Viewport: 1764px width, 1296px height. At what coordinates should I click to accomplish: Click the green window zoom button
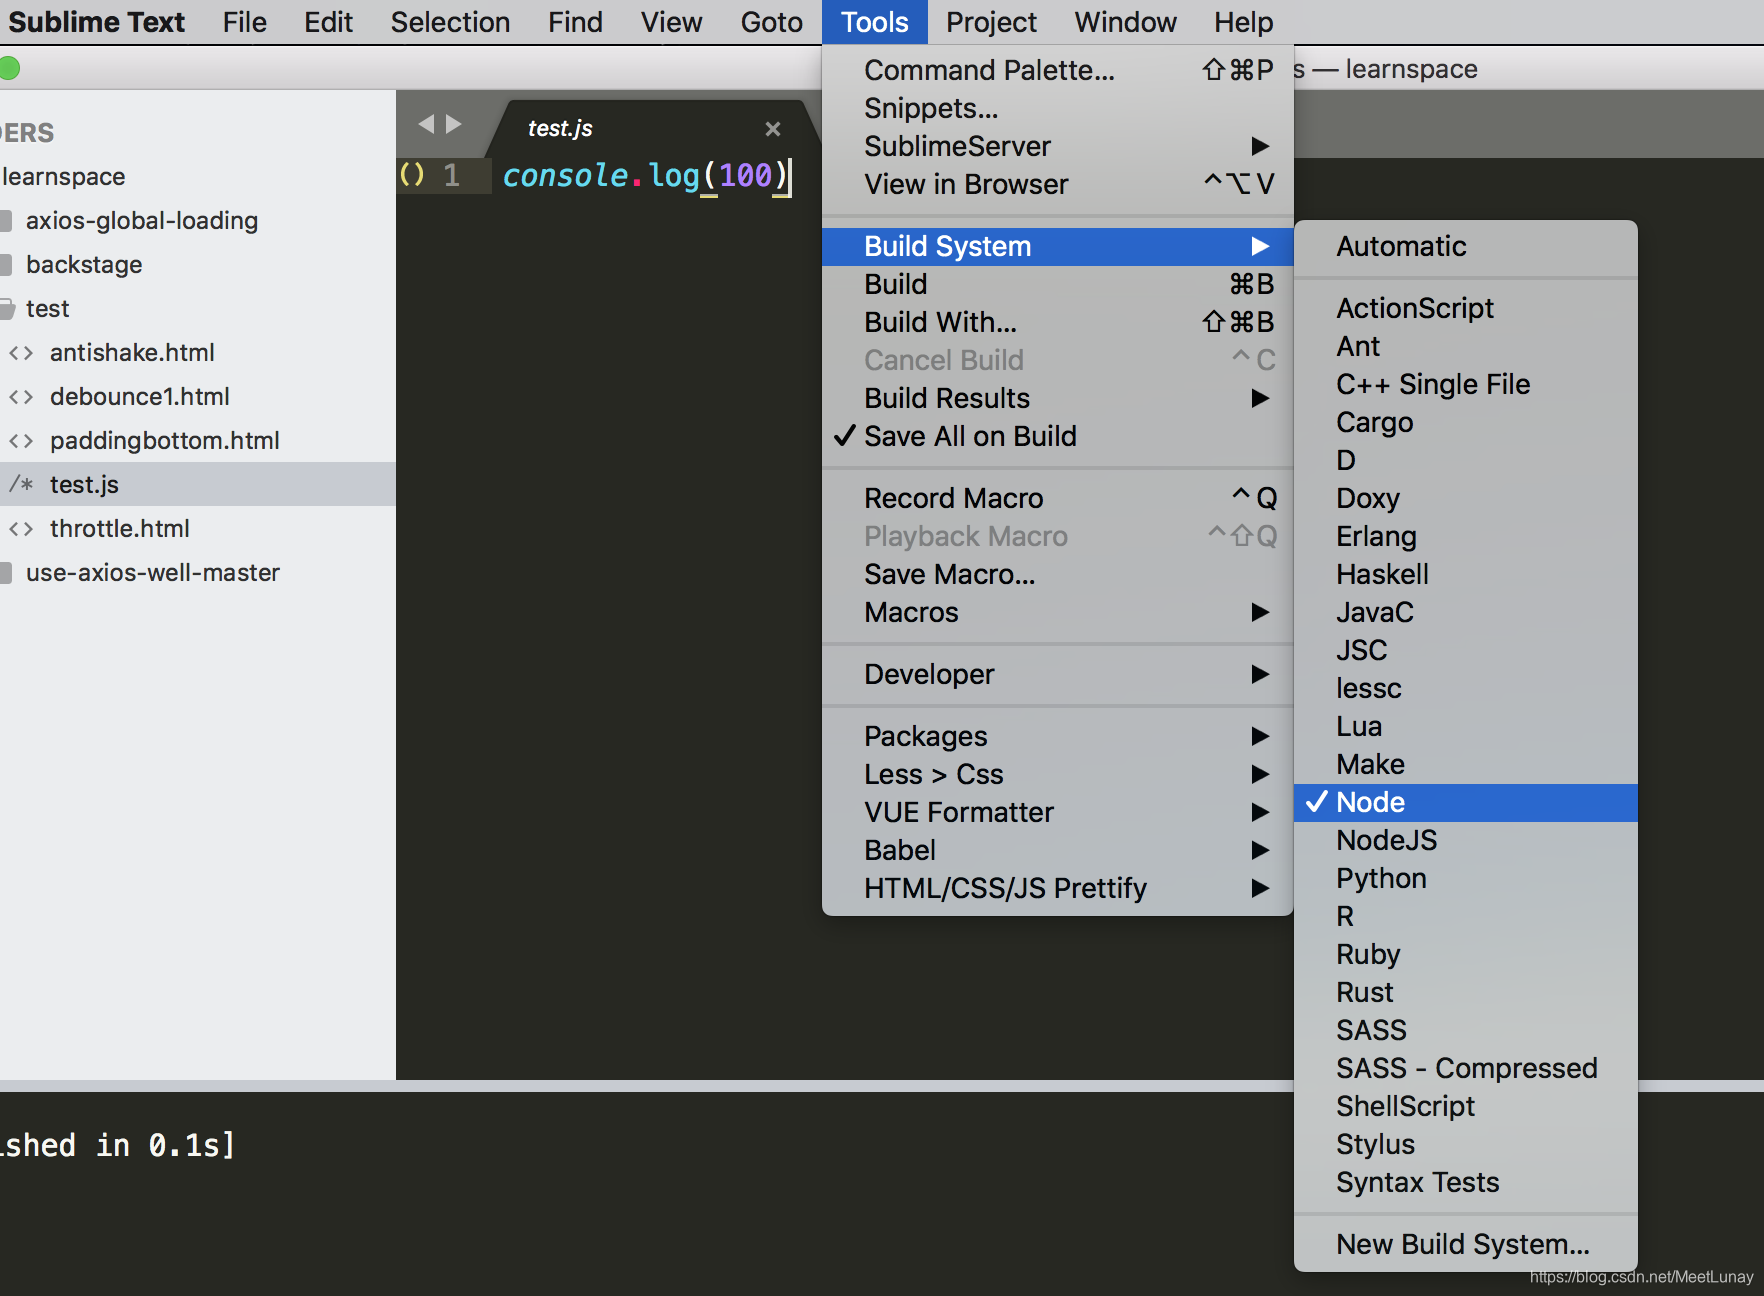click(x=10, y=68)
